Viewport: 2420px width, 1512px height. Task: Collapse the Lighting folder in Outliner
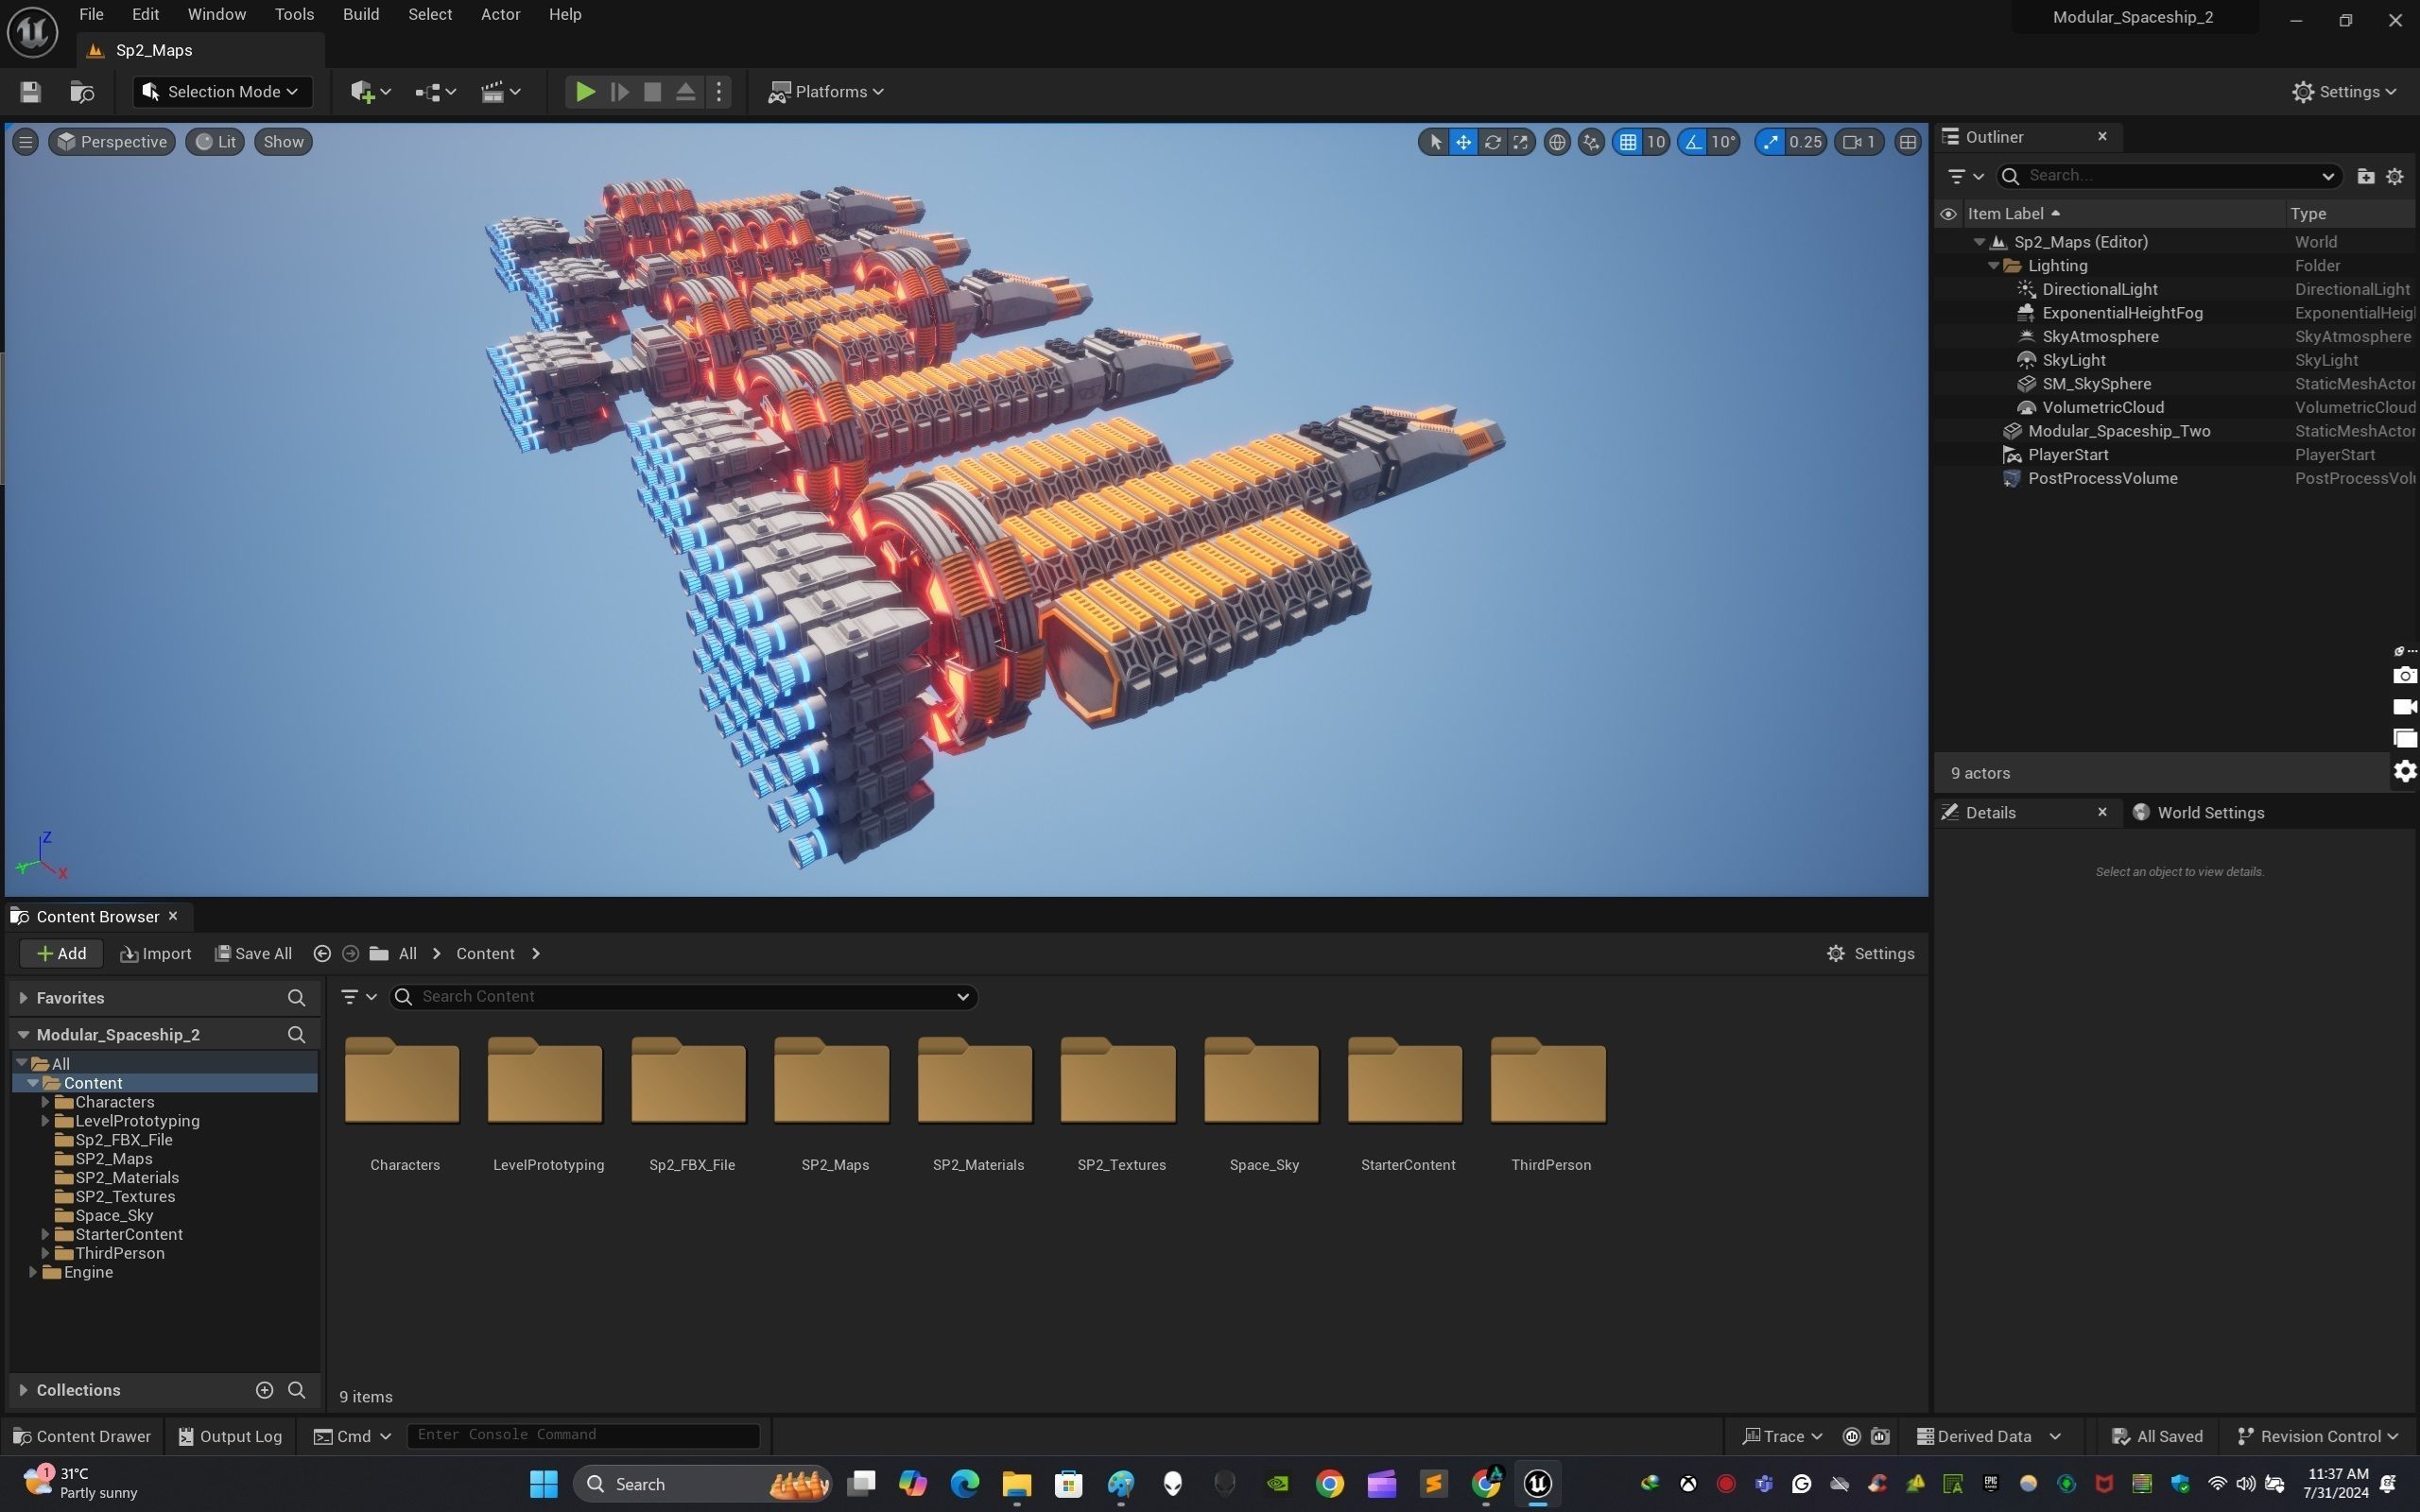pos(1993,266)
